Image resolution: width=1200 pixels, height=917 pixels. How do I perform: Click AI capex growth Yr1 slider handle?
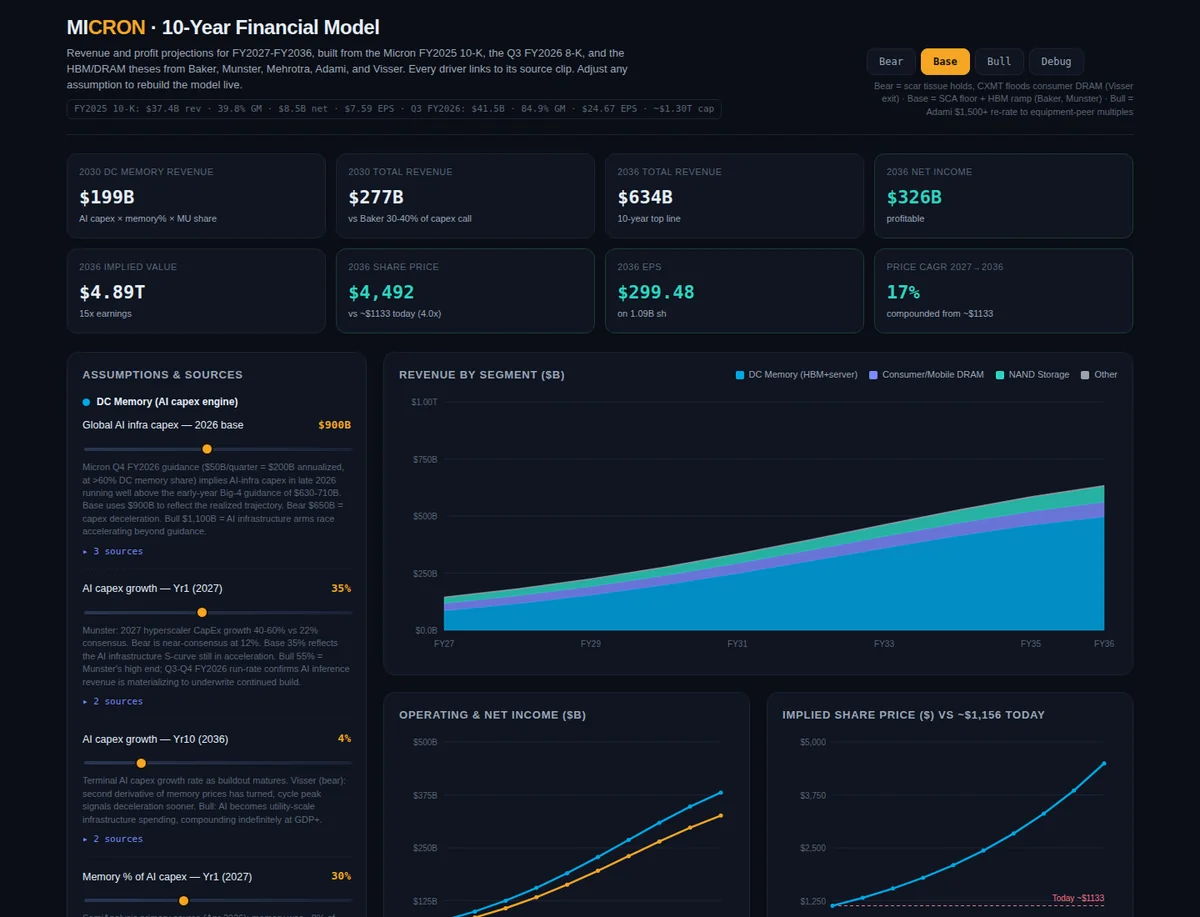202,612
